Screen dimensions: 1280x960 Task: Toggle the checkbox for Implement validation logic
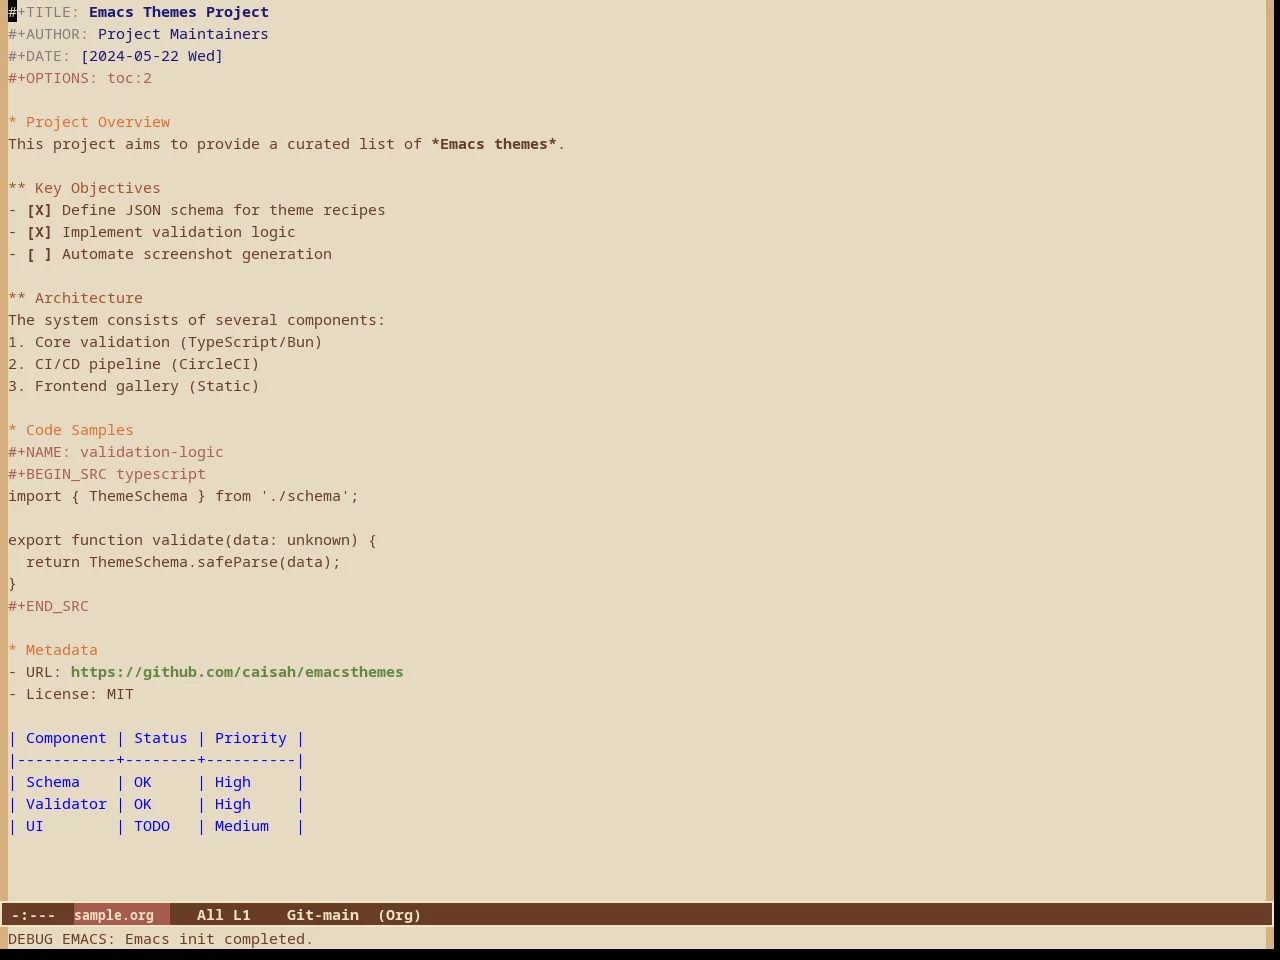39,232
